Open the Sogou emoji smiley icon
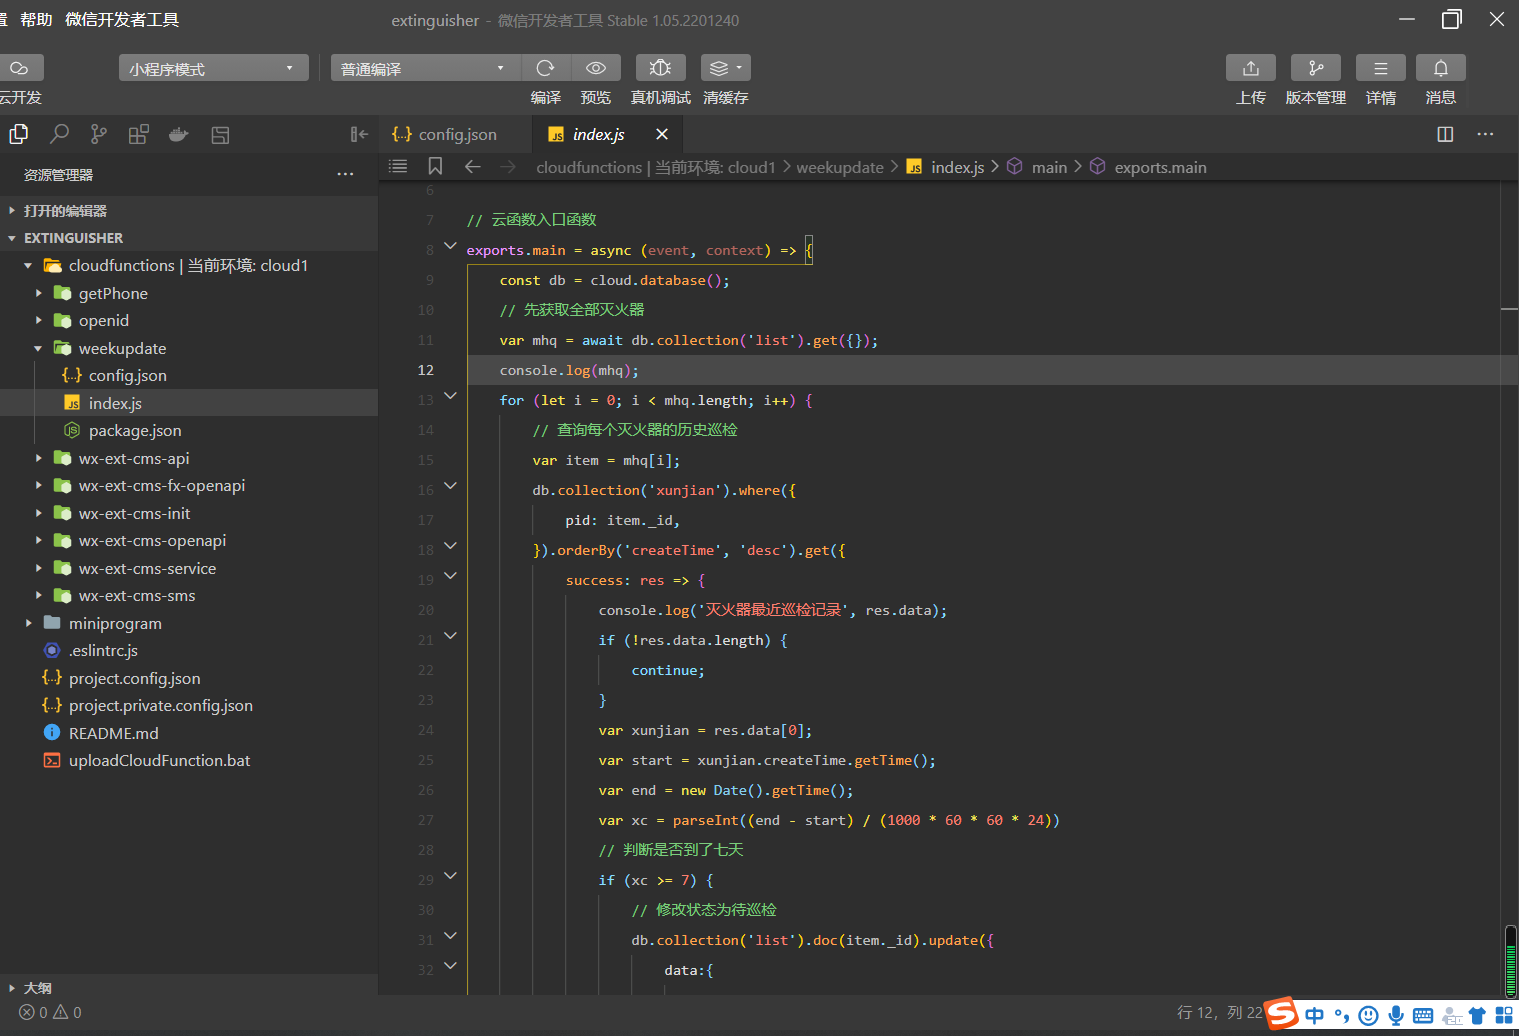Screen dimensions: 1519x1036 coord(1368,1016)
